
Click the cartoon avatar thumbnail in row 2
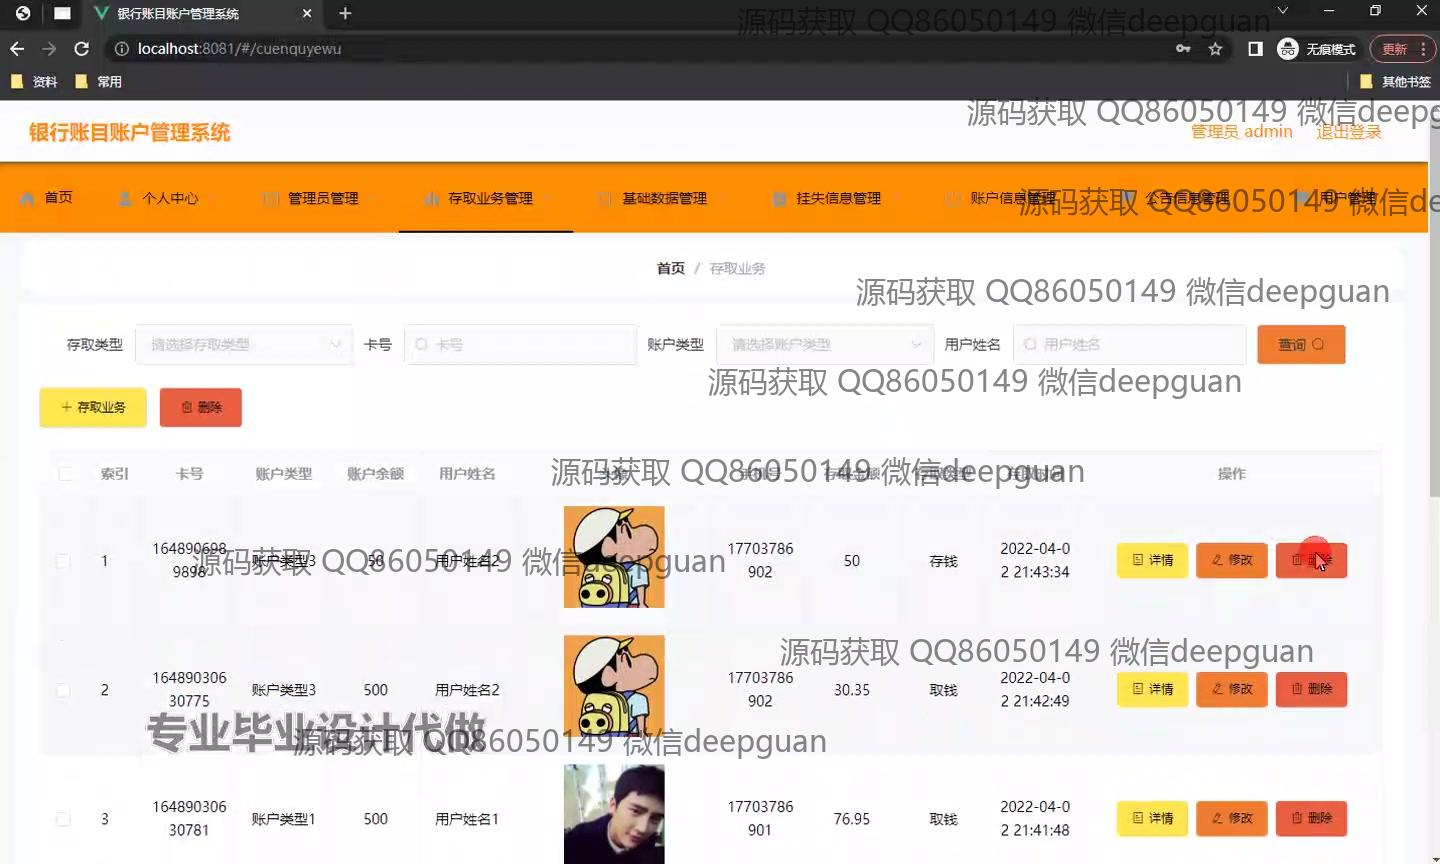[614, 686]
